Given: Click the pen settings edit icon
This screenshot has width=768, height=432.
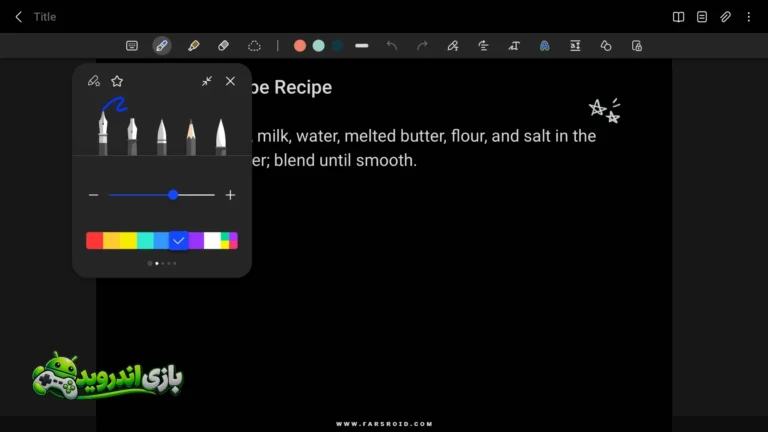Looking at the screenshot, I should click(94, 81).
